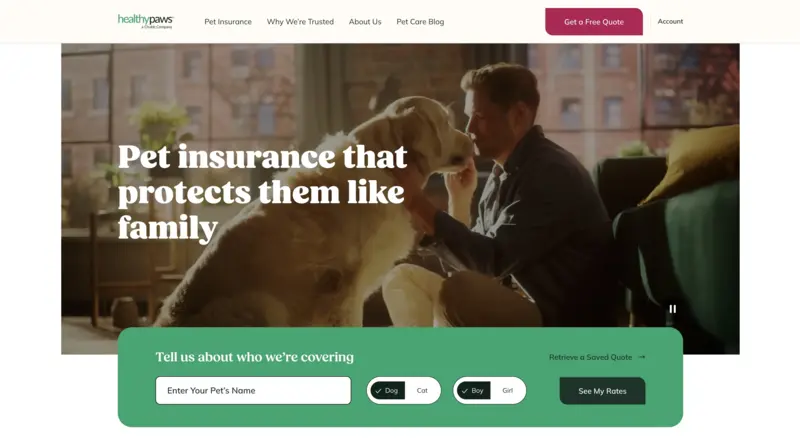800x438 pixels.
Task: Click the checkmark in the Boy toggle
Action: [464, 391]
